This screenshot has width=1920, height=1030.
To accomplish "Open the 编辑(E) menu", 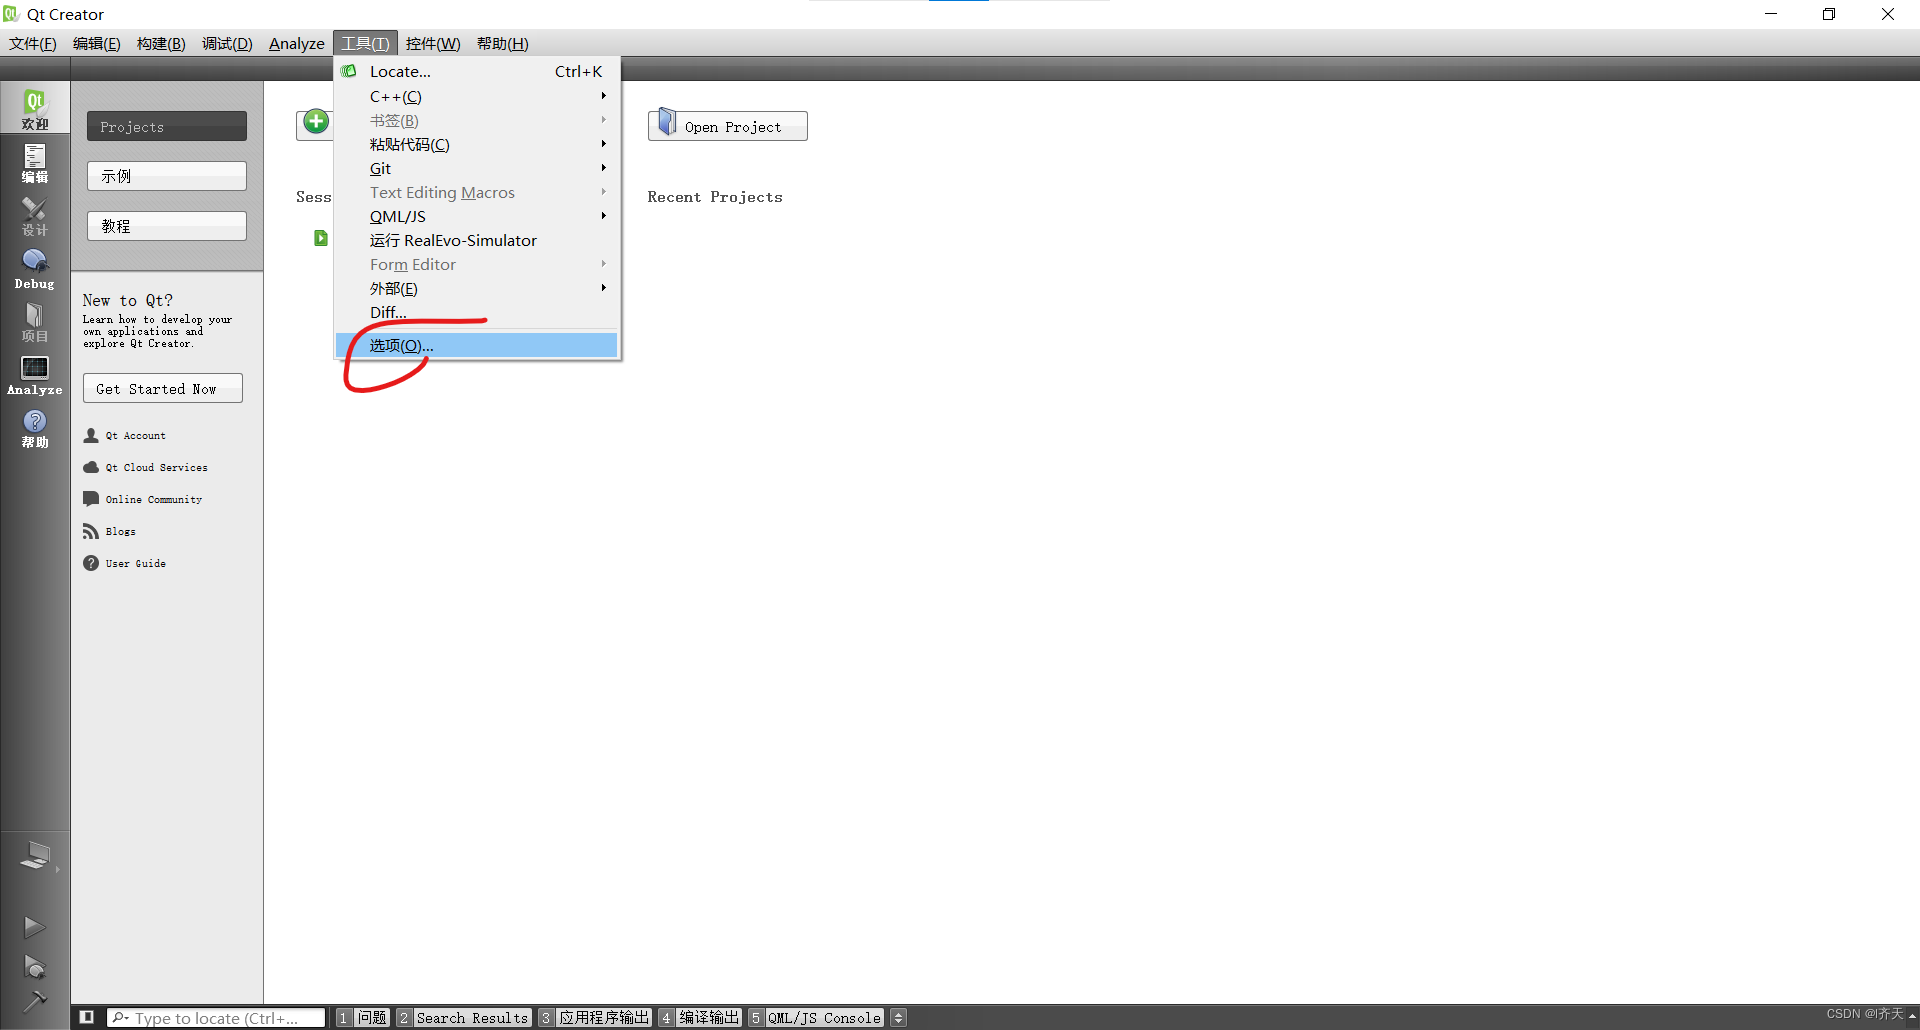I will (x=97, y=44).
